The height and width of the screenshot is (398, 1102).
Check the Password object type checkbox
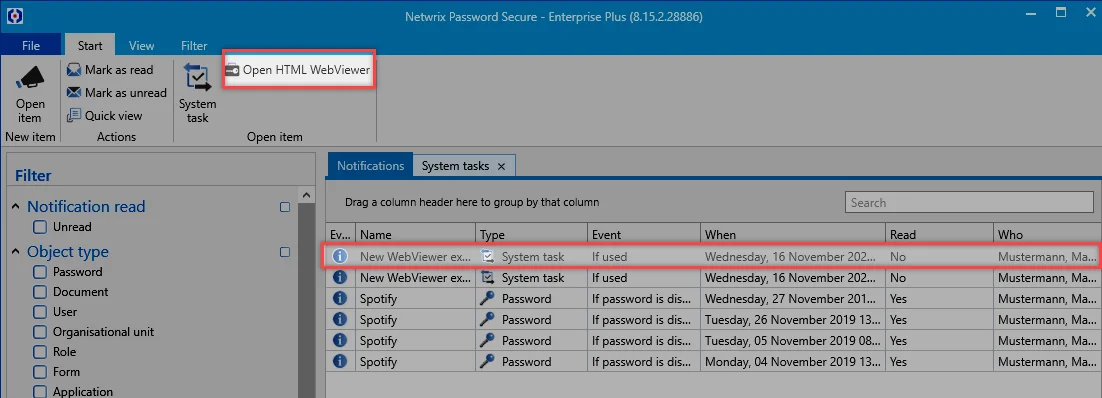click(x=40, y=272)
